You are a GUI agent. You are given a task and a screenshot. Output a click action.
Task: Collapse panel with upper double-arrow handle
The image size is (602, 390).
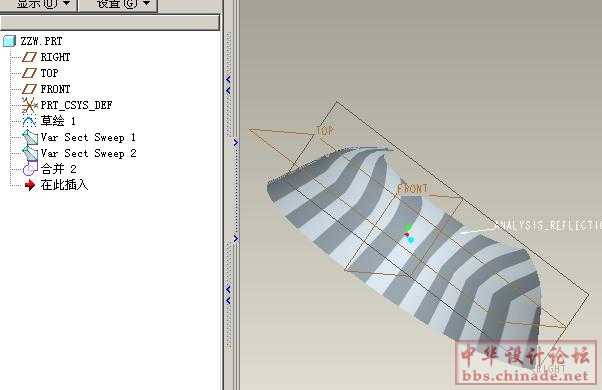228,85
